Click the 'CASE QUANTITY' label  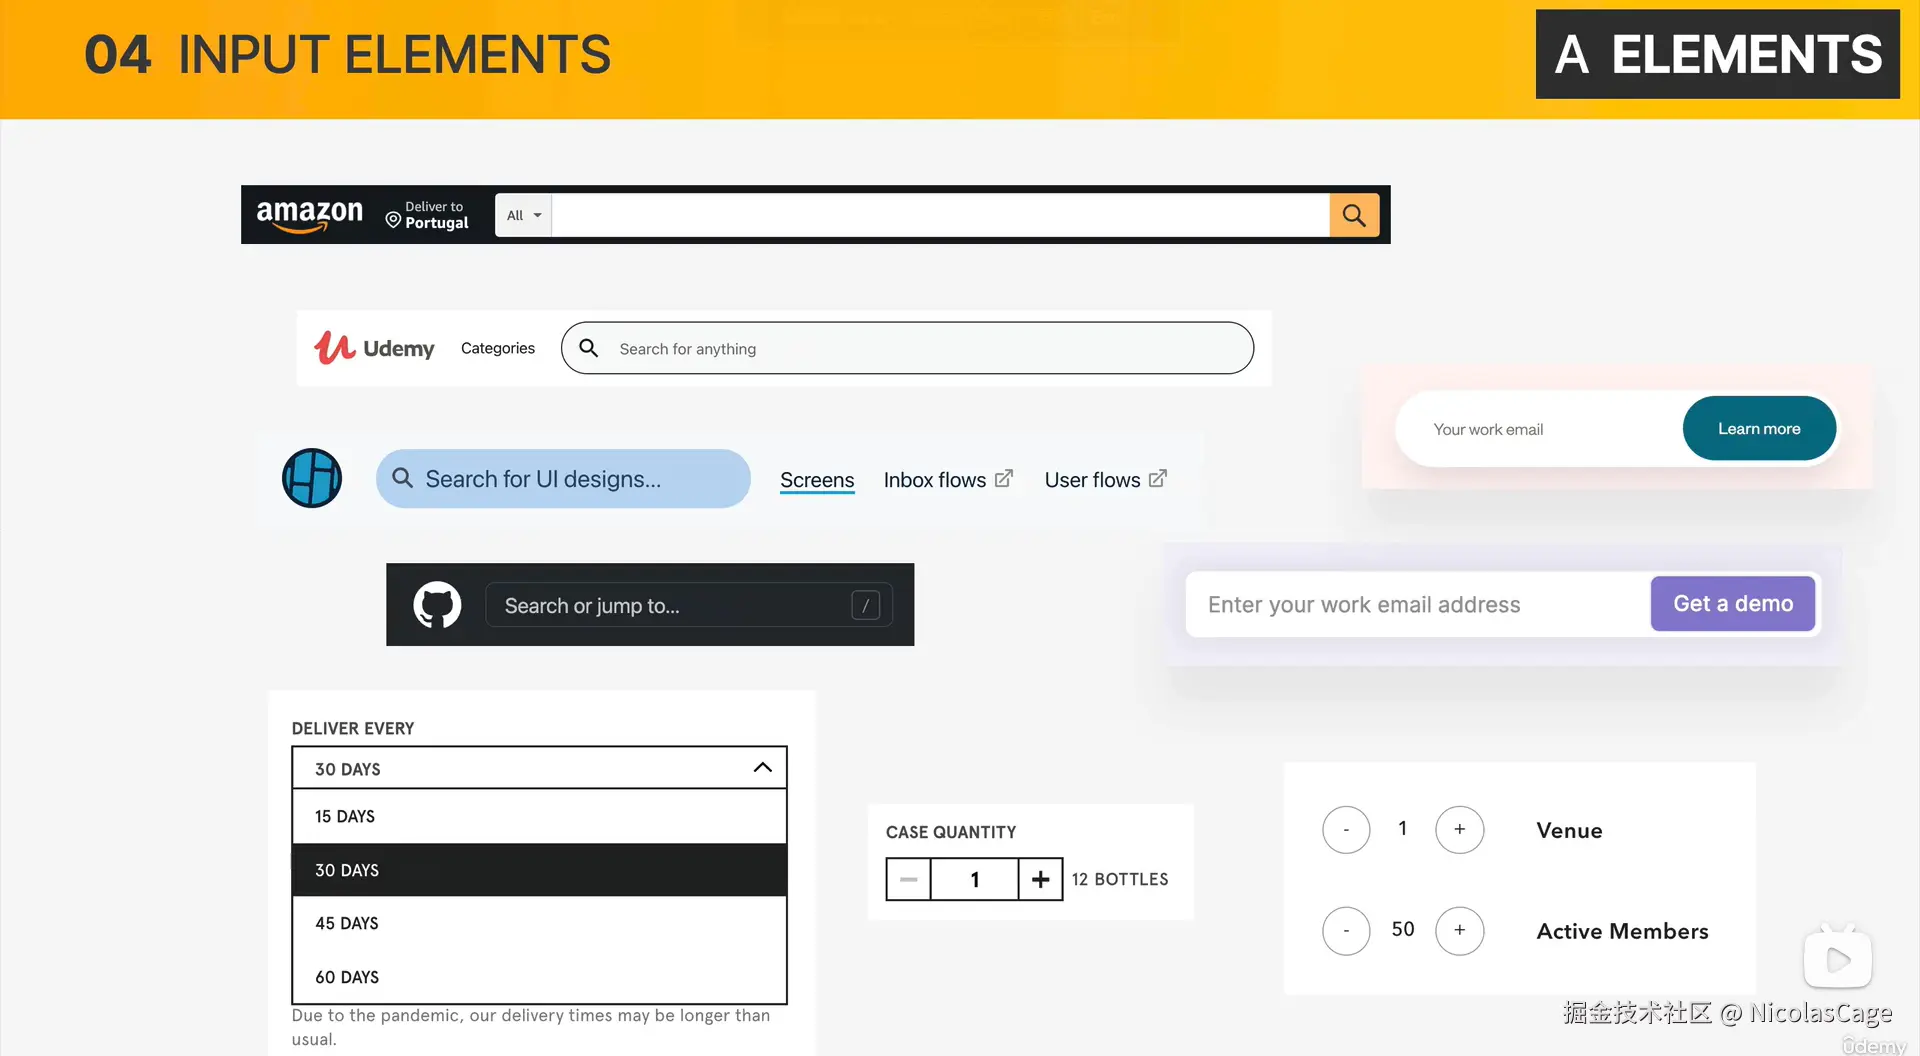pyautogui.click(x=951, y=832)
